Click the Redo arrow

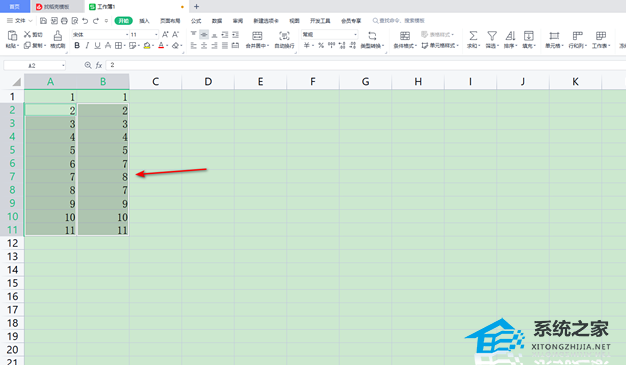pyautogui.click(x=96, y=21)
